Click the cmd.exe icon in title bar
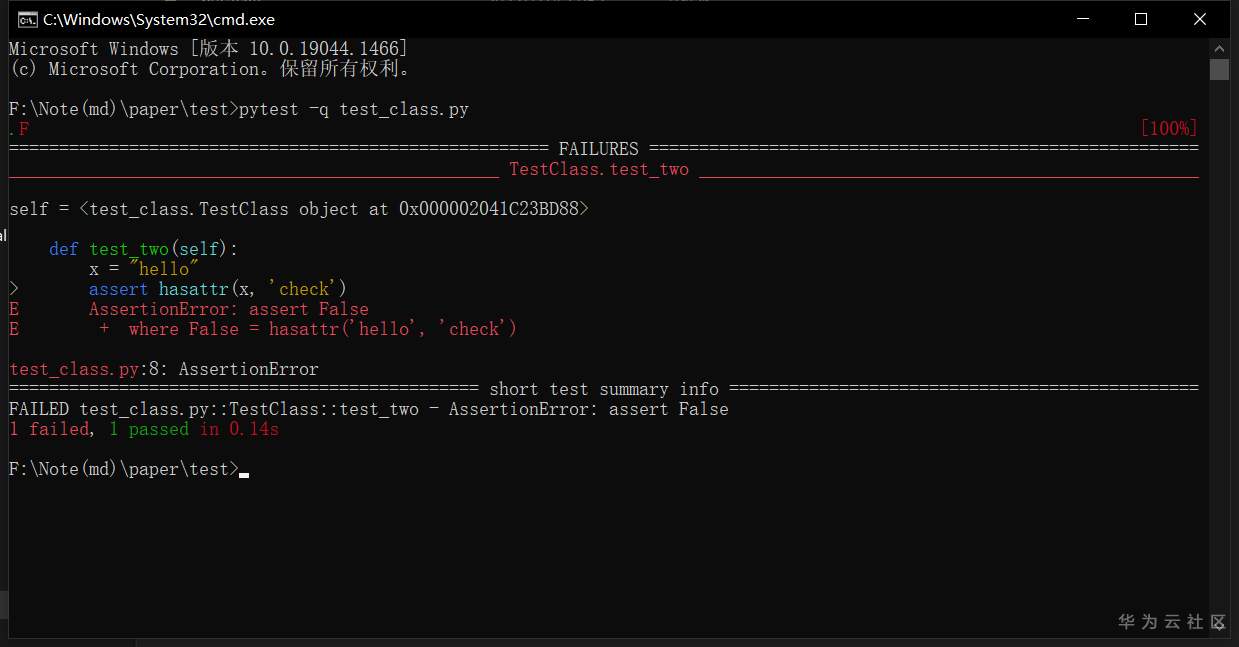 pos(27,19)
